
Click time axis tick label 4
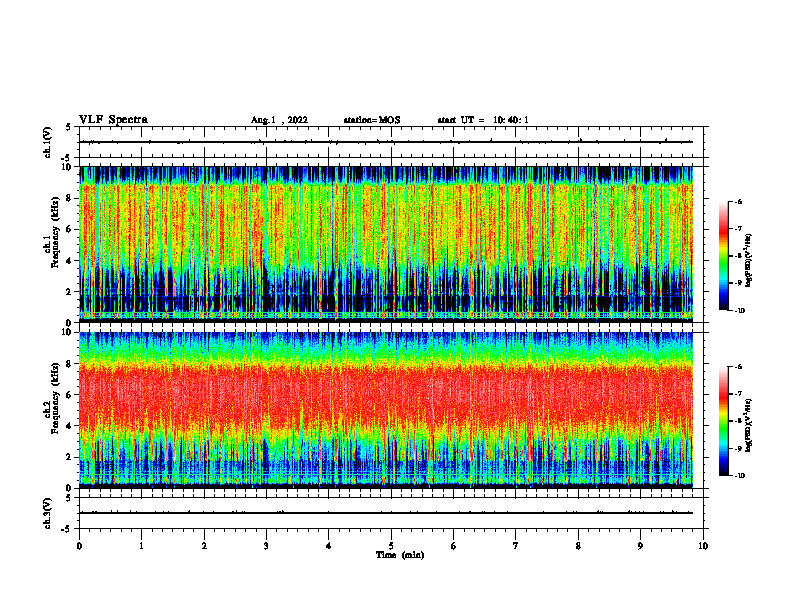[329, 546]
